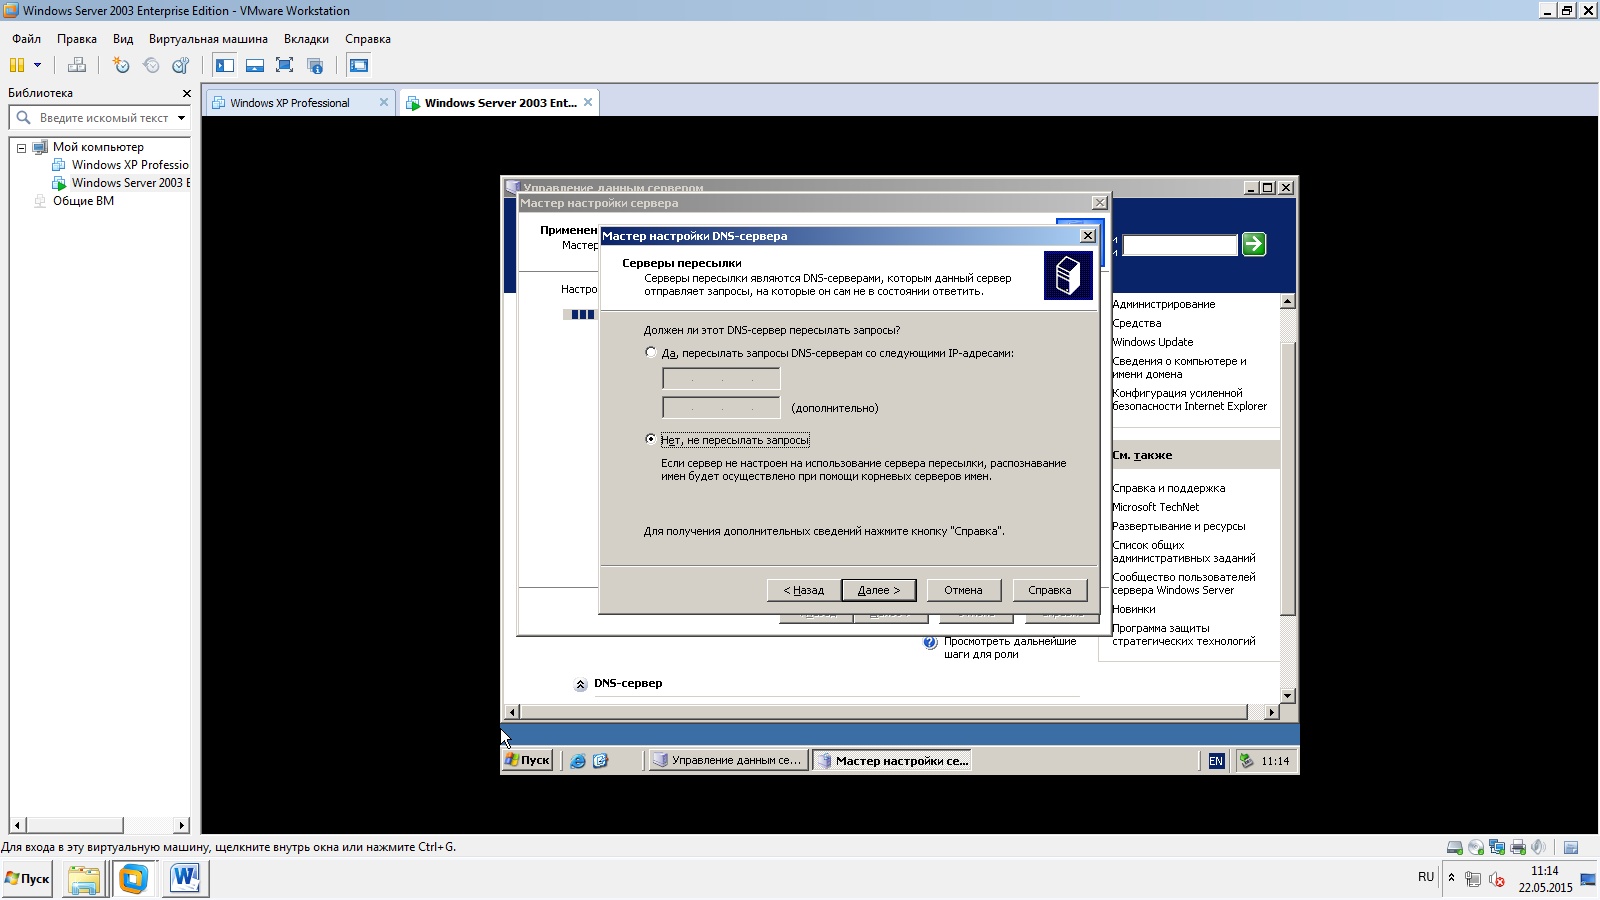Collapse the DNS-сервер section chevron

click(x=580, y=684)
